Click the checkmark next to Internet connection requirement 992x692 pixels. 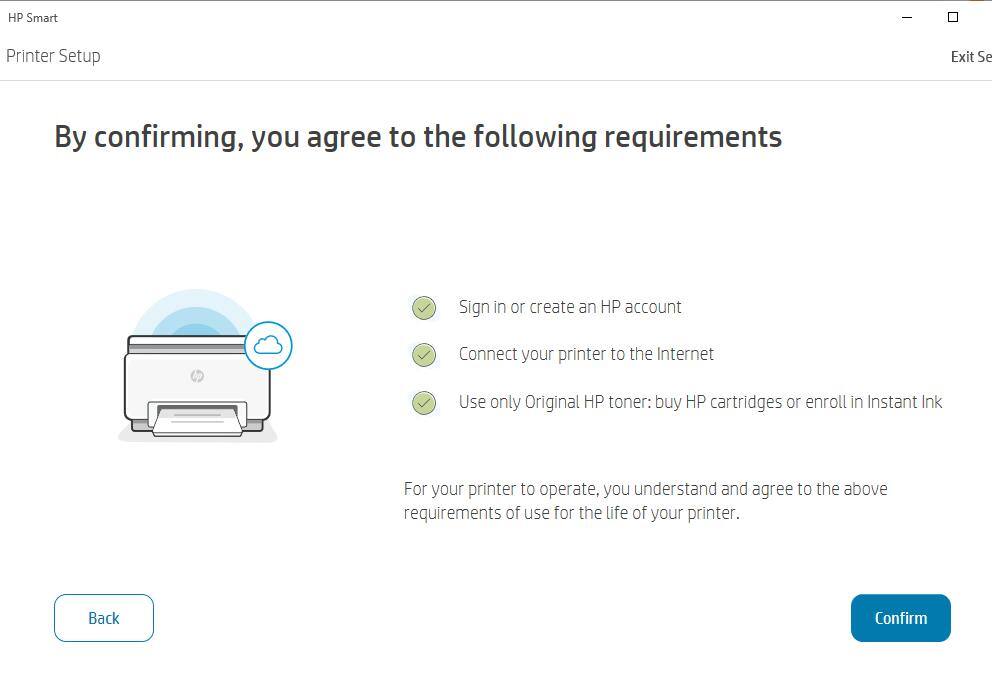pyautogui.click(x=423, y=355)
